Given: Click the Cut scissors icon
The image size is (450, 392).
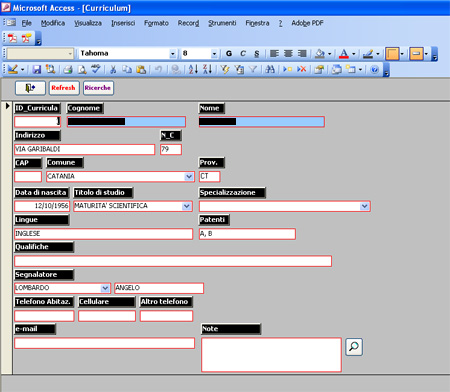Looking at the screenshot, I should pos(113,69).
